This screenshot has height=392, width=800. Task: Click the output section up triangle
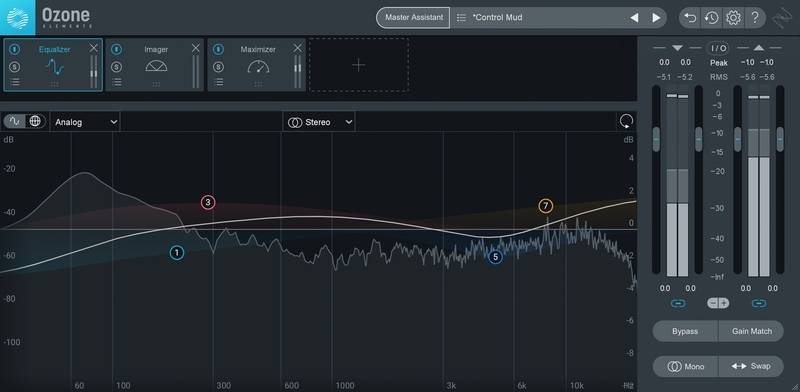point(759,48)
